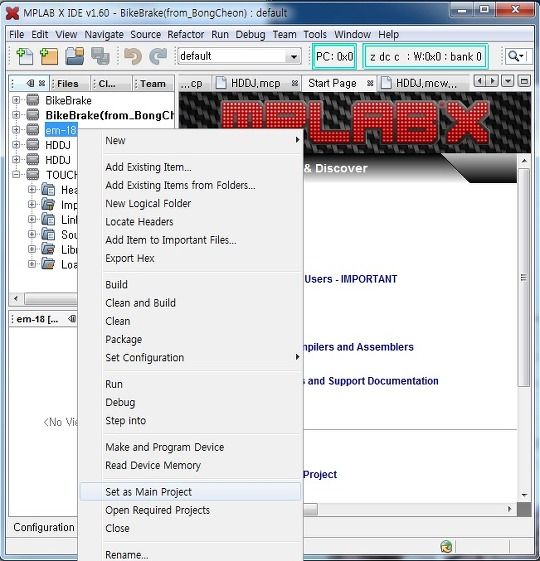This screenshot has width=540, height=561.
Task: Choose Locate Headers
Action: pos(190,221)
